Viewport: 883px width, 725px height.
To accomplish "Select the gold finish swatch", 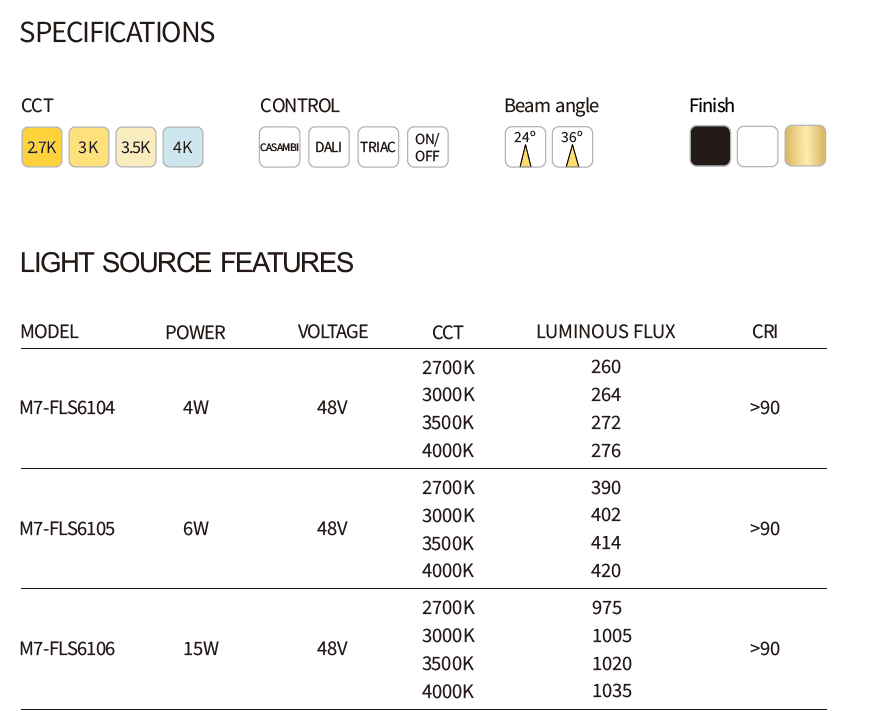I will [x=805, y=146].
